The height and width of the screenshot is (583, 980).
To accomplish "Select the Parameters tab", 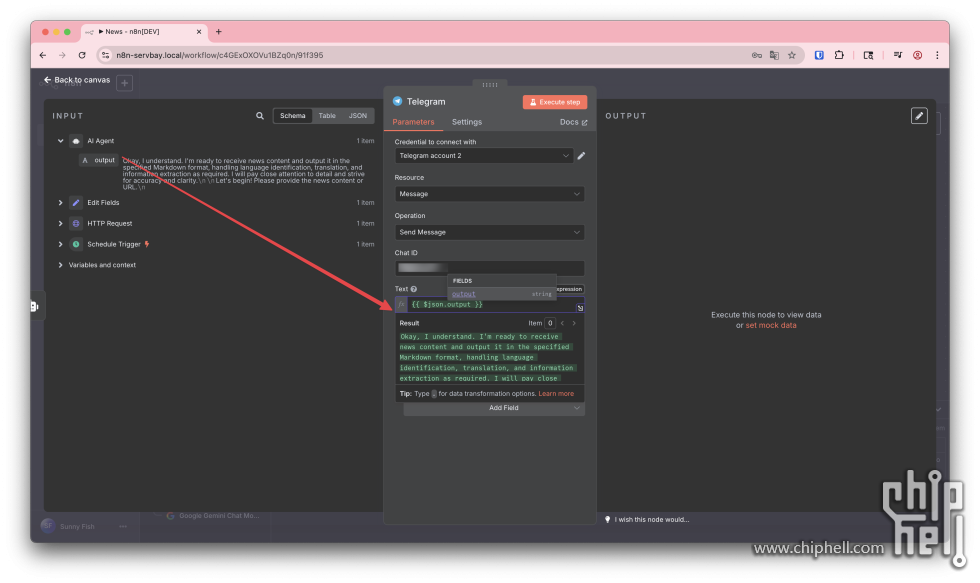I will 413,122.
